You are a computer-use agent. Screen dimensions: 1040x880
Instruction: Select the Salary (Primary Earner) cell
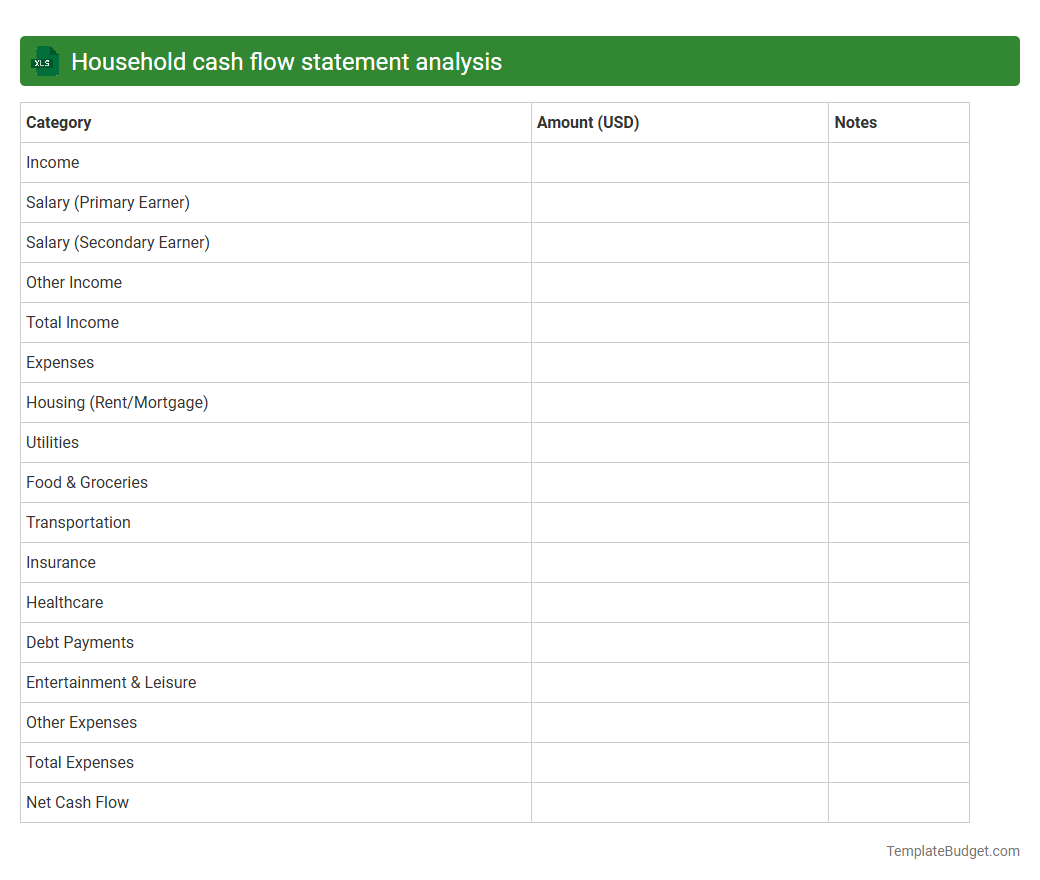[107, 202]
